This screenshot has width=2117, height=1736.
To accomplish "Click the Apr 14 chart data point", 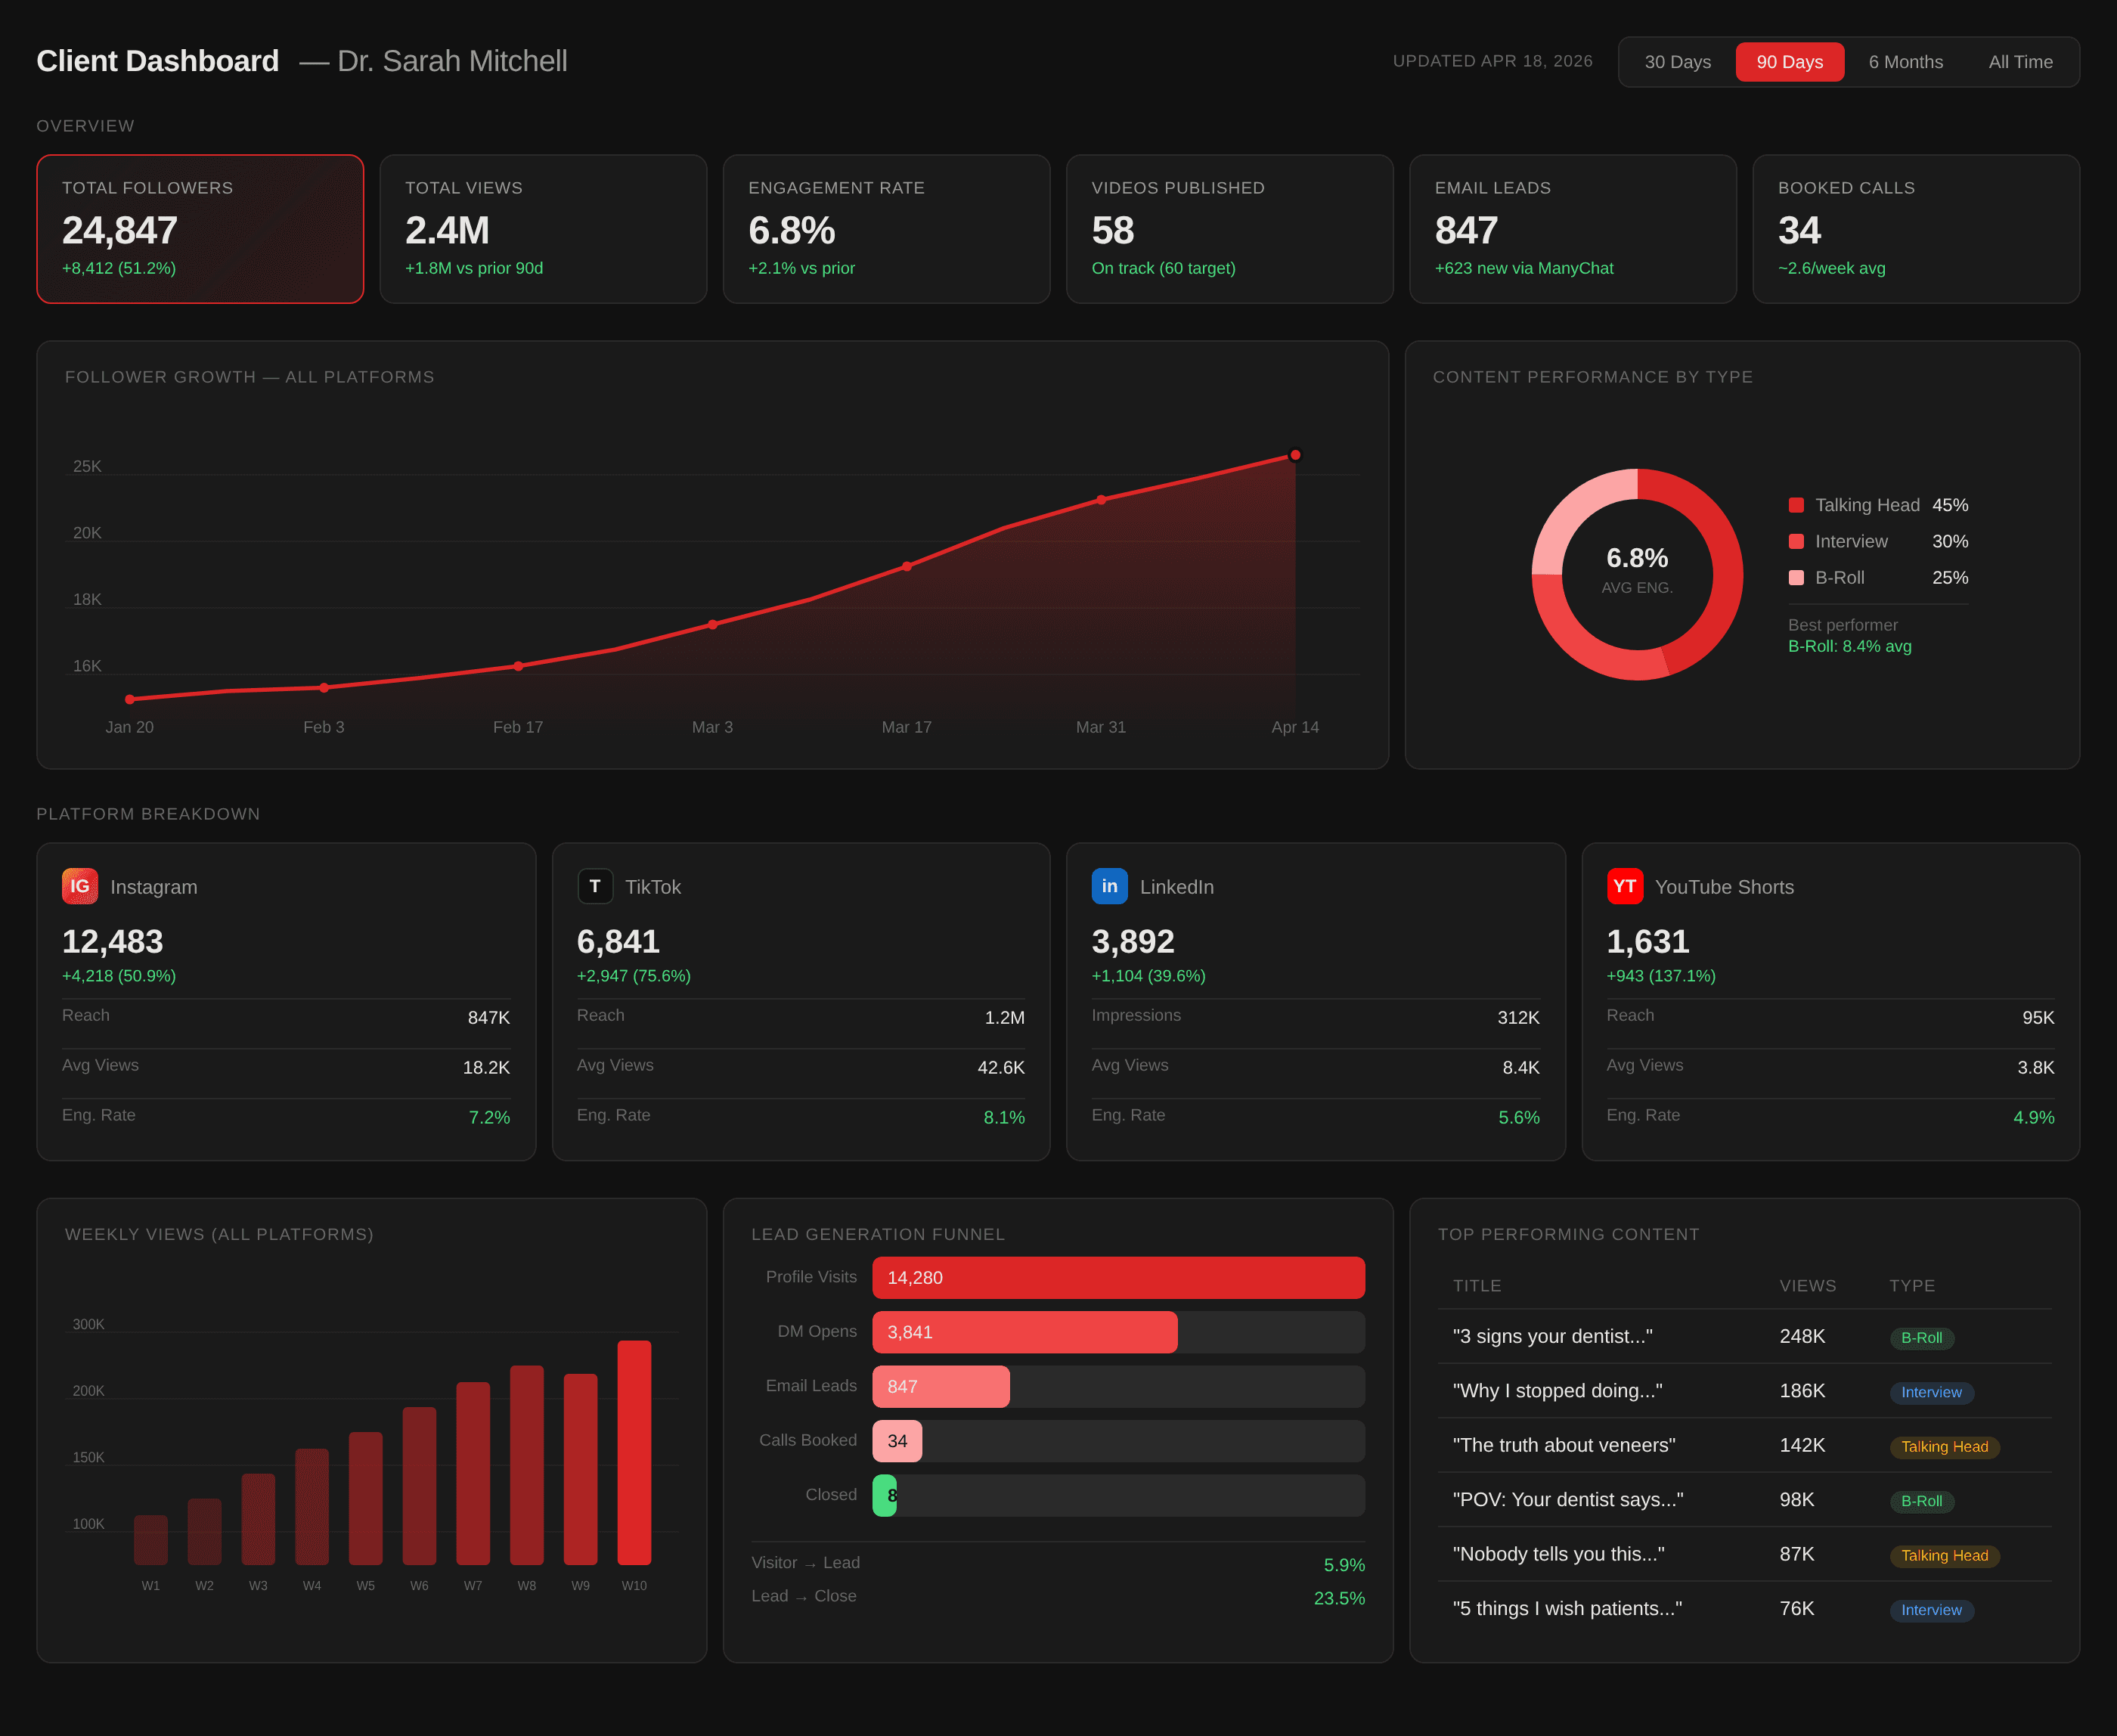I will pos(1295,455).
